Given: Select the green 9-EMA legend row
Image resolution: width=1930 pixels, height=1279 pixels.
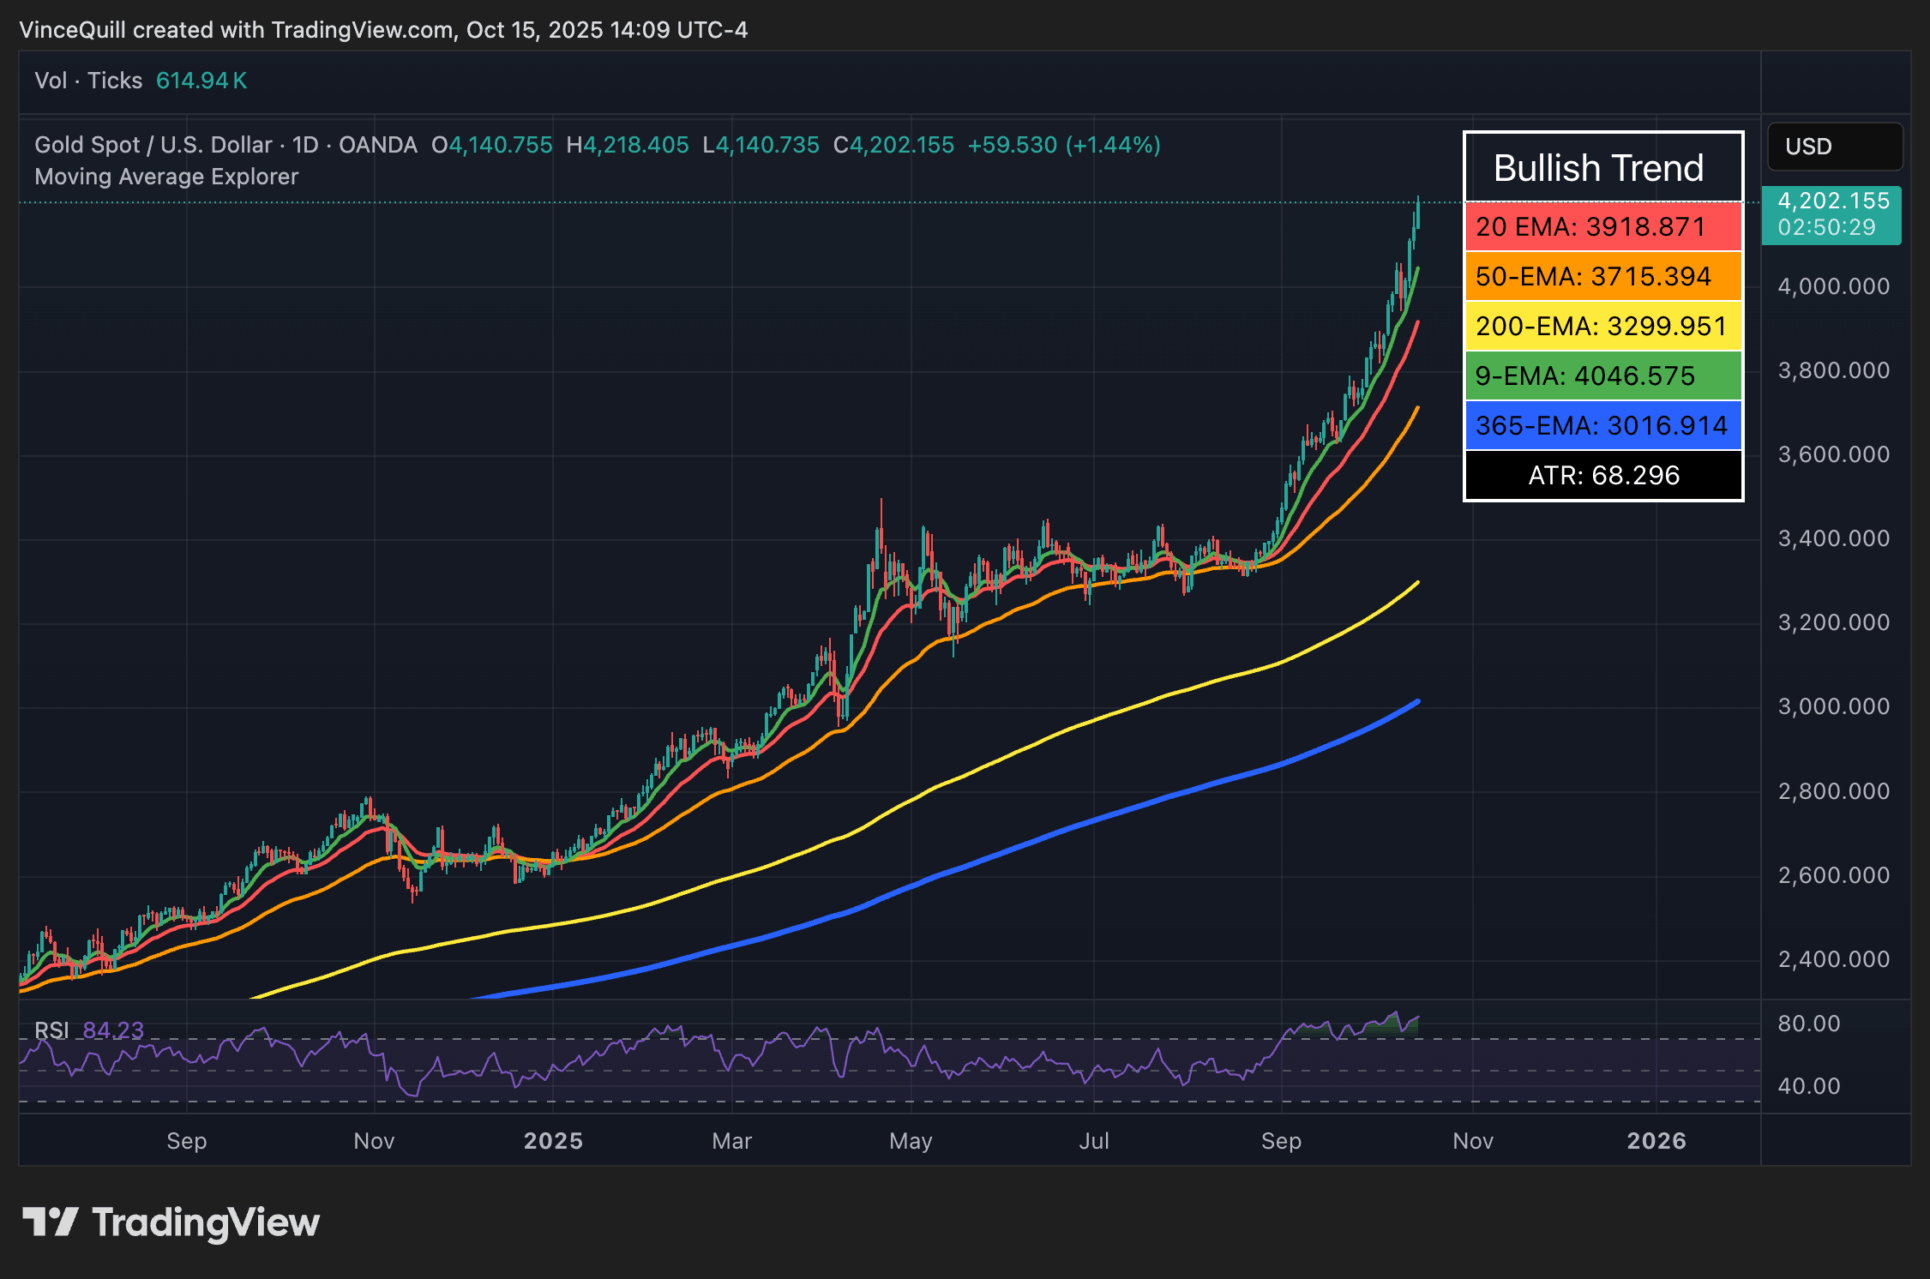Looking at the screenshot, I should [x=1602, y=377].
